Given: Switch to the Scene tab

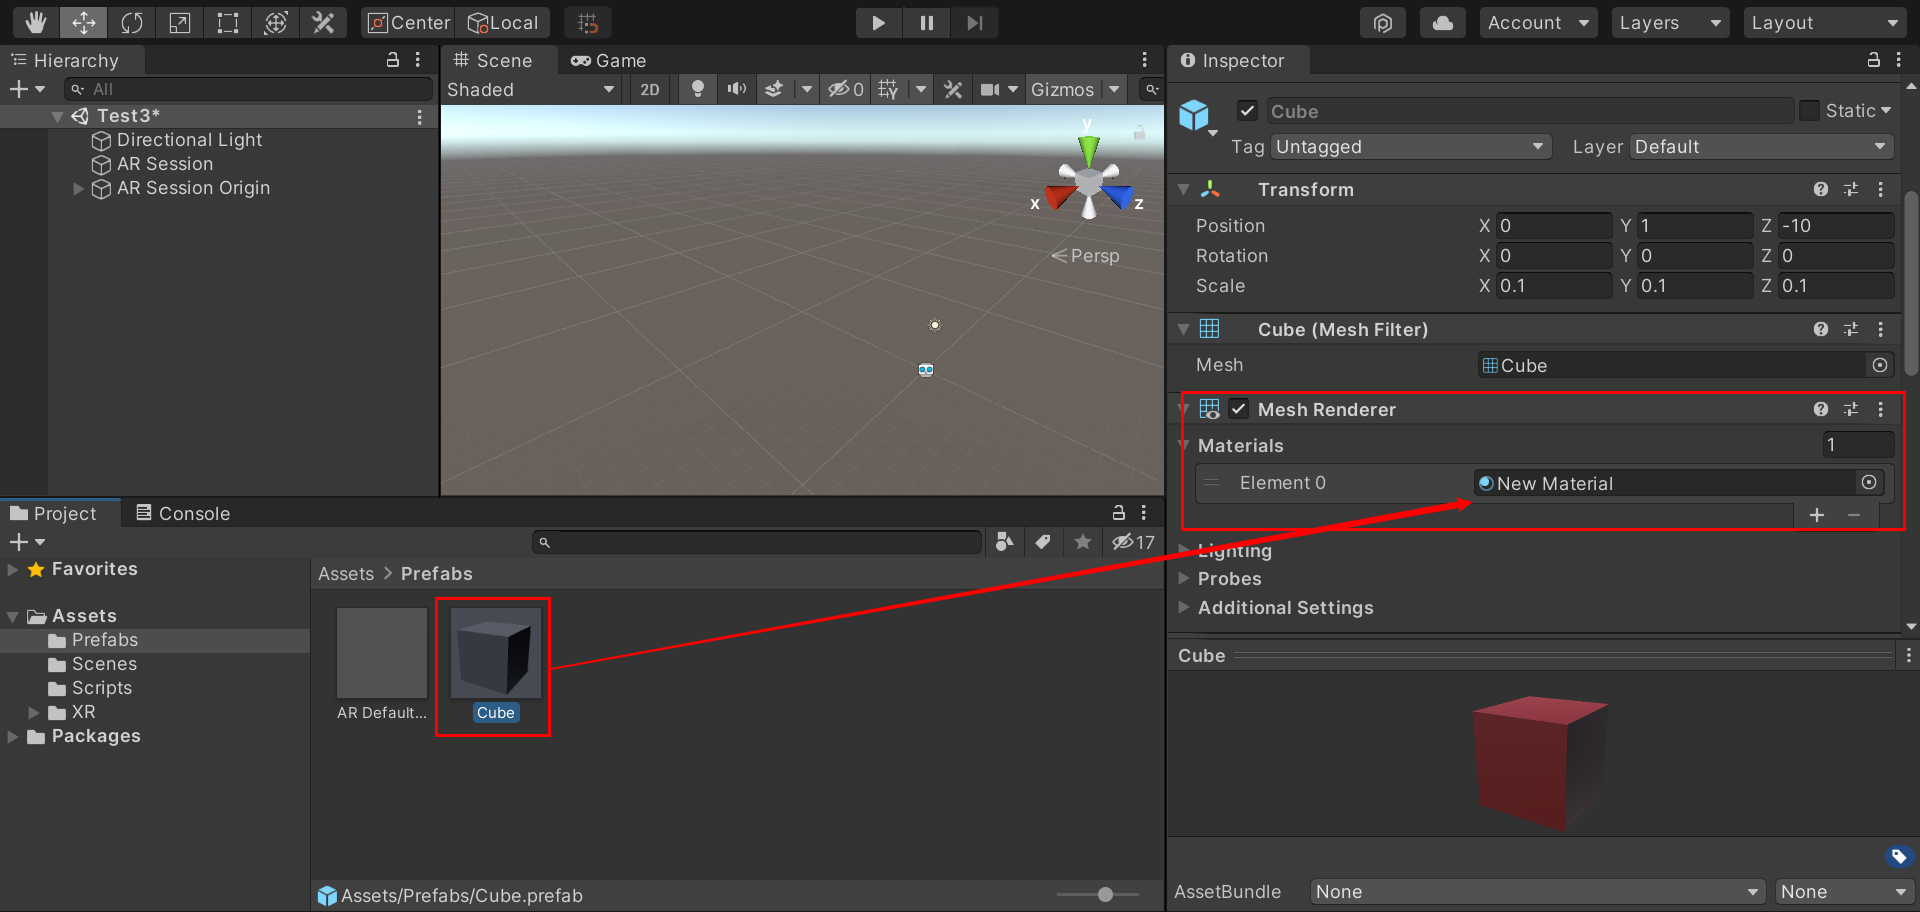Looking at the screenshot, I should [x=493, y=60].
